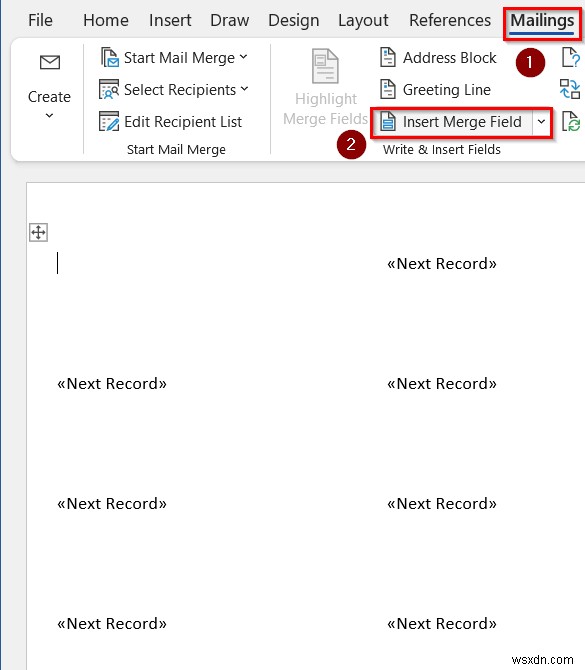Screen dimensions: 585x670
Task: Open Edit Recipient List
Action: click(183, 122)
